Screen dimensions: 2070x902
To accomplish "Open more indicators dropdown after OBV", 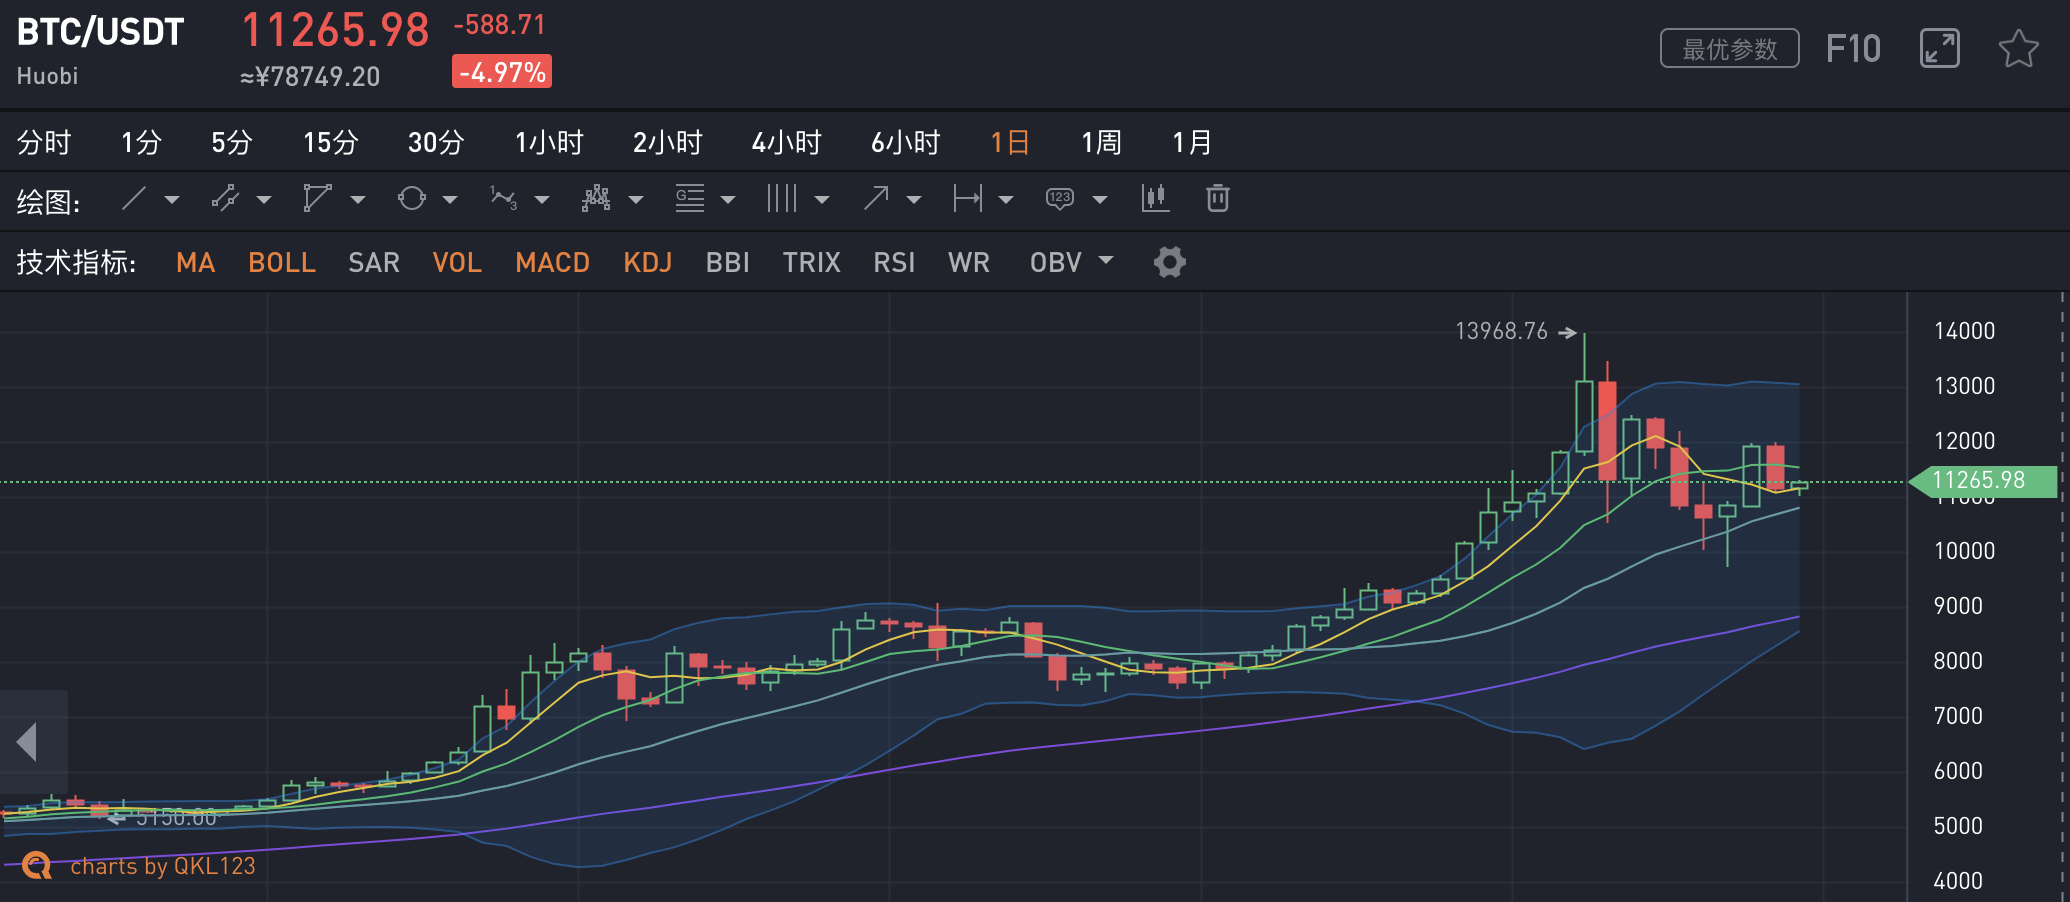I will [1106, 260].
